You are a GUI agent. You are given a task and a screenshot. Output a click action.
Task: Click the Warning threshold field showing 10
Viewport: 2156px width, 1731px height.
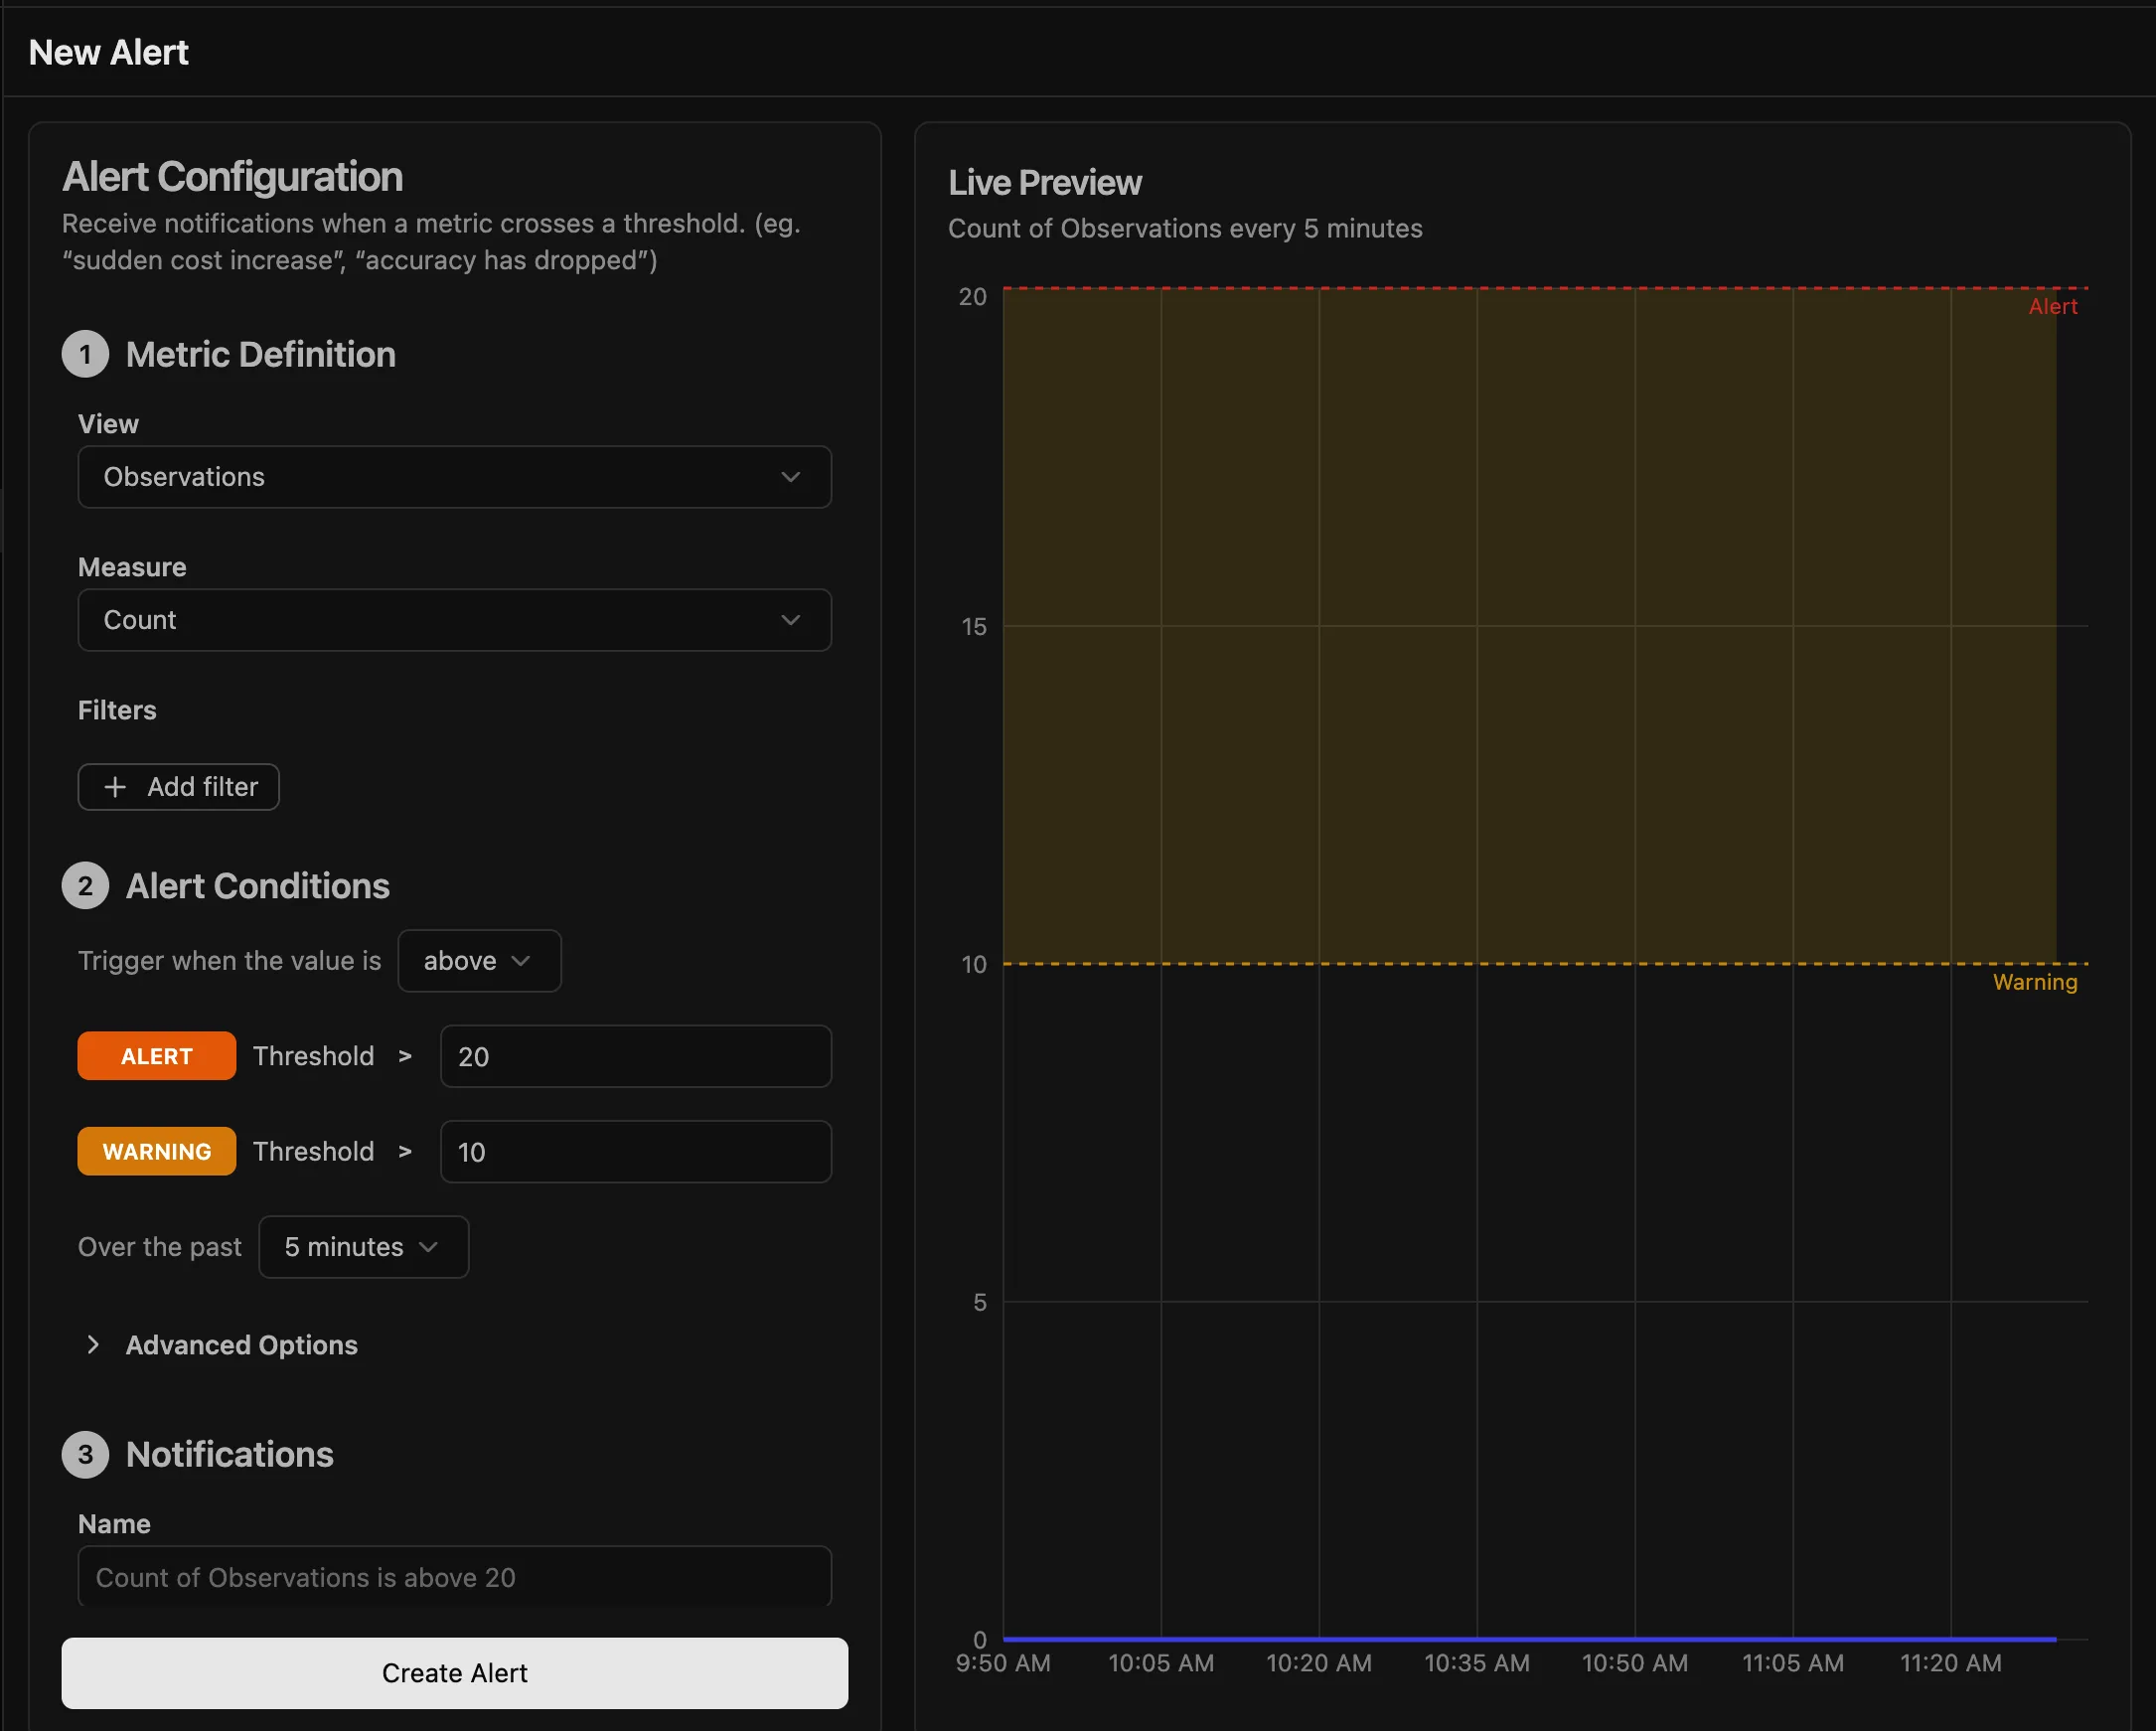tap(635, 1152)
